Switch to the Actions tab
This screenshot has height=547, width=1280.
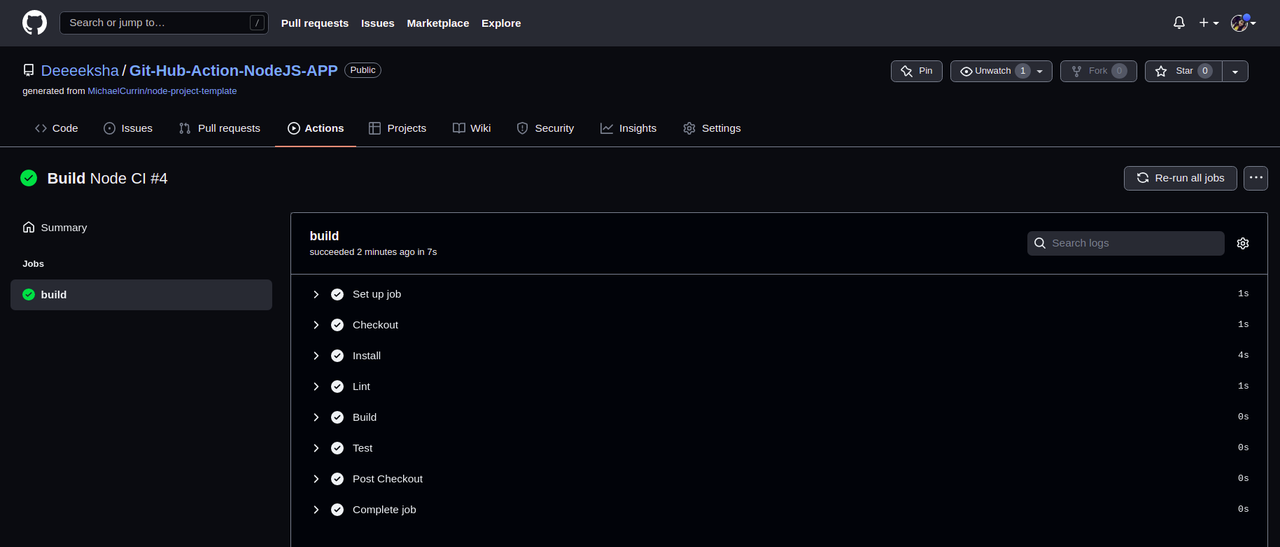click(315, 128)
